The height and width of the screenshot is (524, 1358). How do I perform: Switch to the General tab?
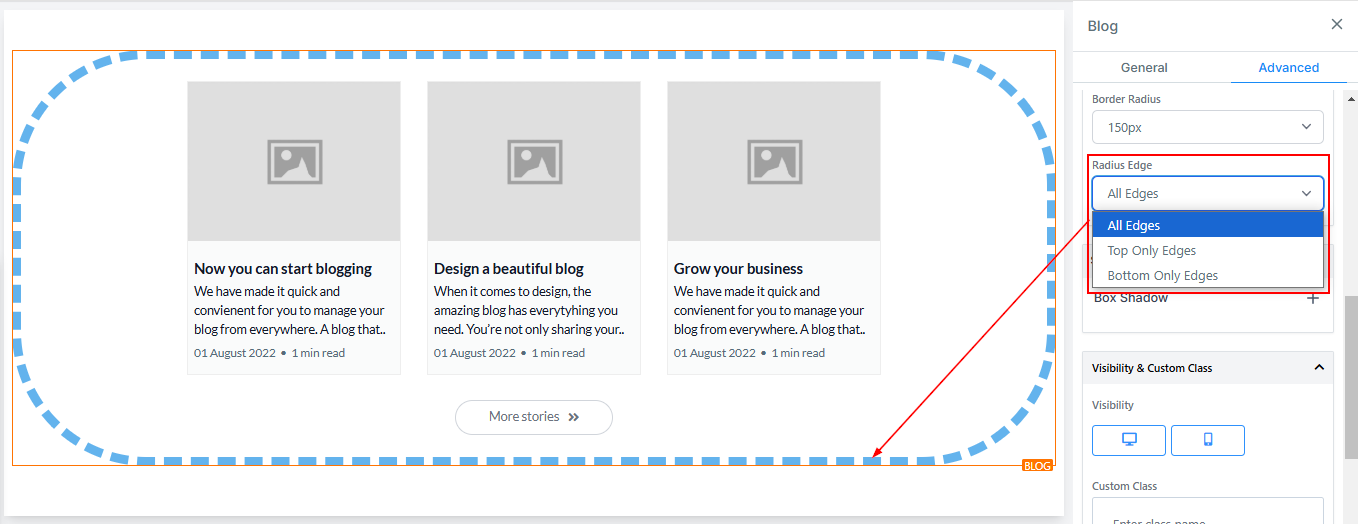tap(1144, 68)
